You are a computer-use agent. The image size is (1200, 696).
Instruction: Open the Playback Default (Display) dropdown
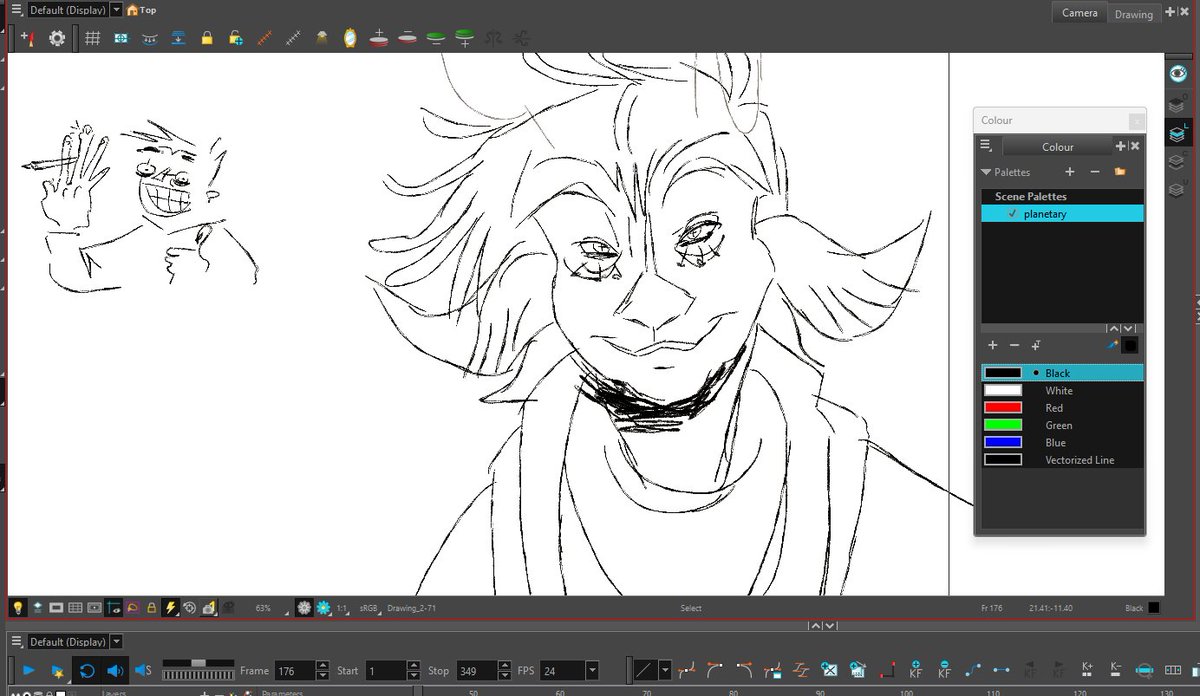point(117,641)
